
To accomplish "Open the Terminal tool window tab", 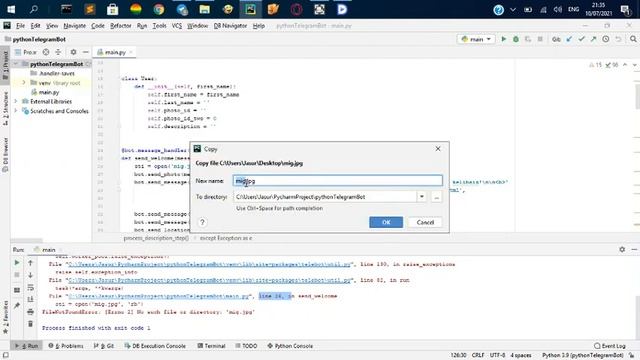I will 211,346.
